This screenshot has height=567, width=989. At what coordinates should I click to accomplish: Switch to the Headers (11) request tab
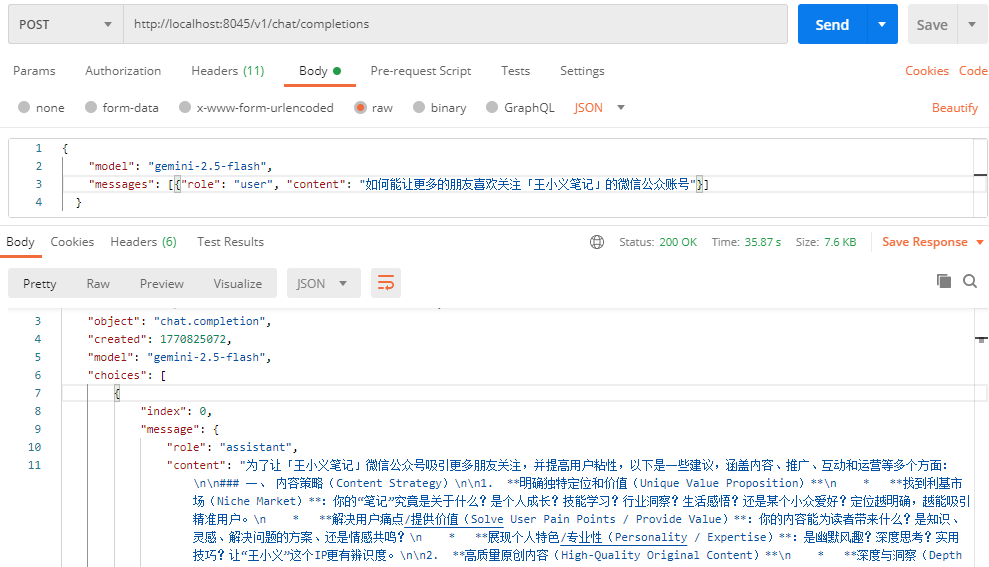click(x=227, y=71)
